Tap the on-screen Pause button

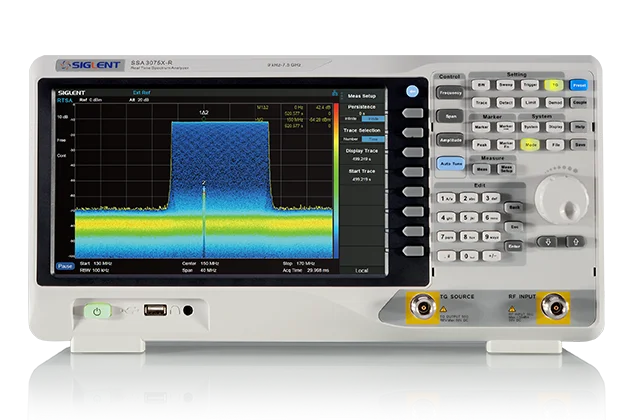pyautogui.click(x=65, y=266)
